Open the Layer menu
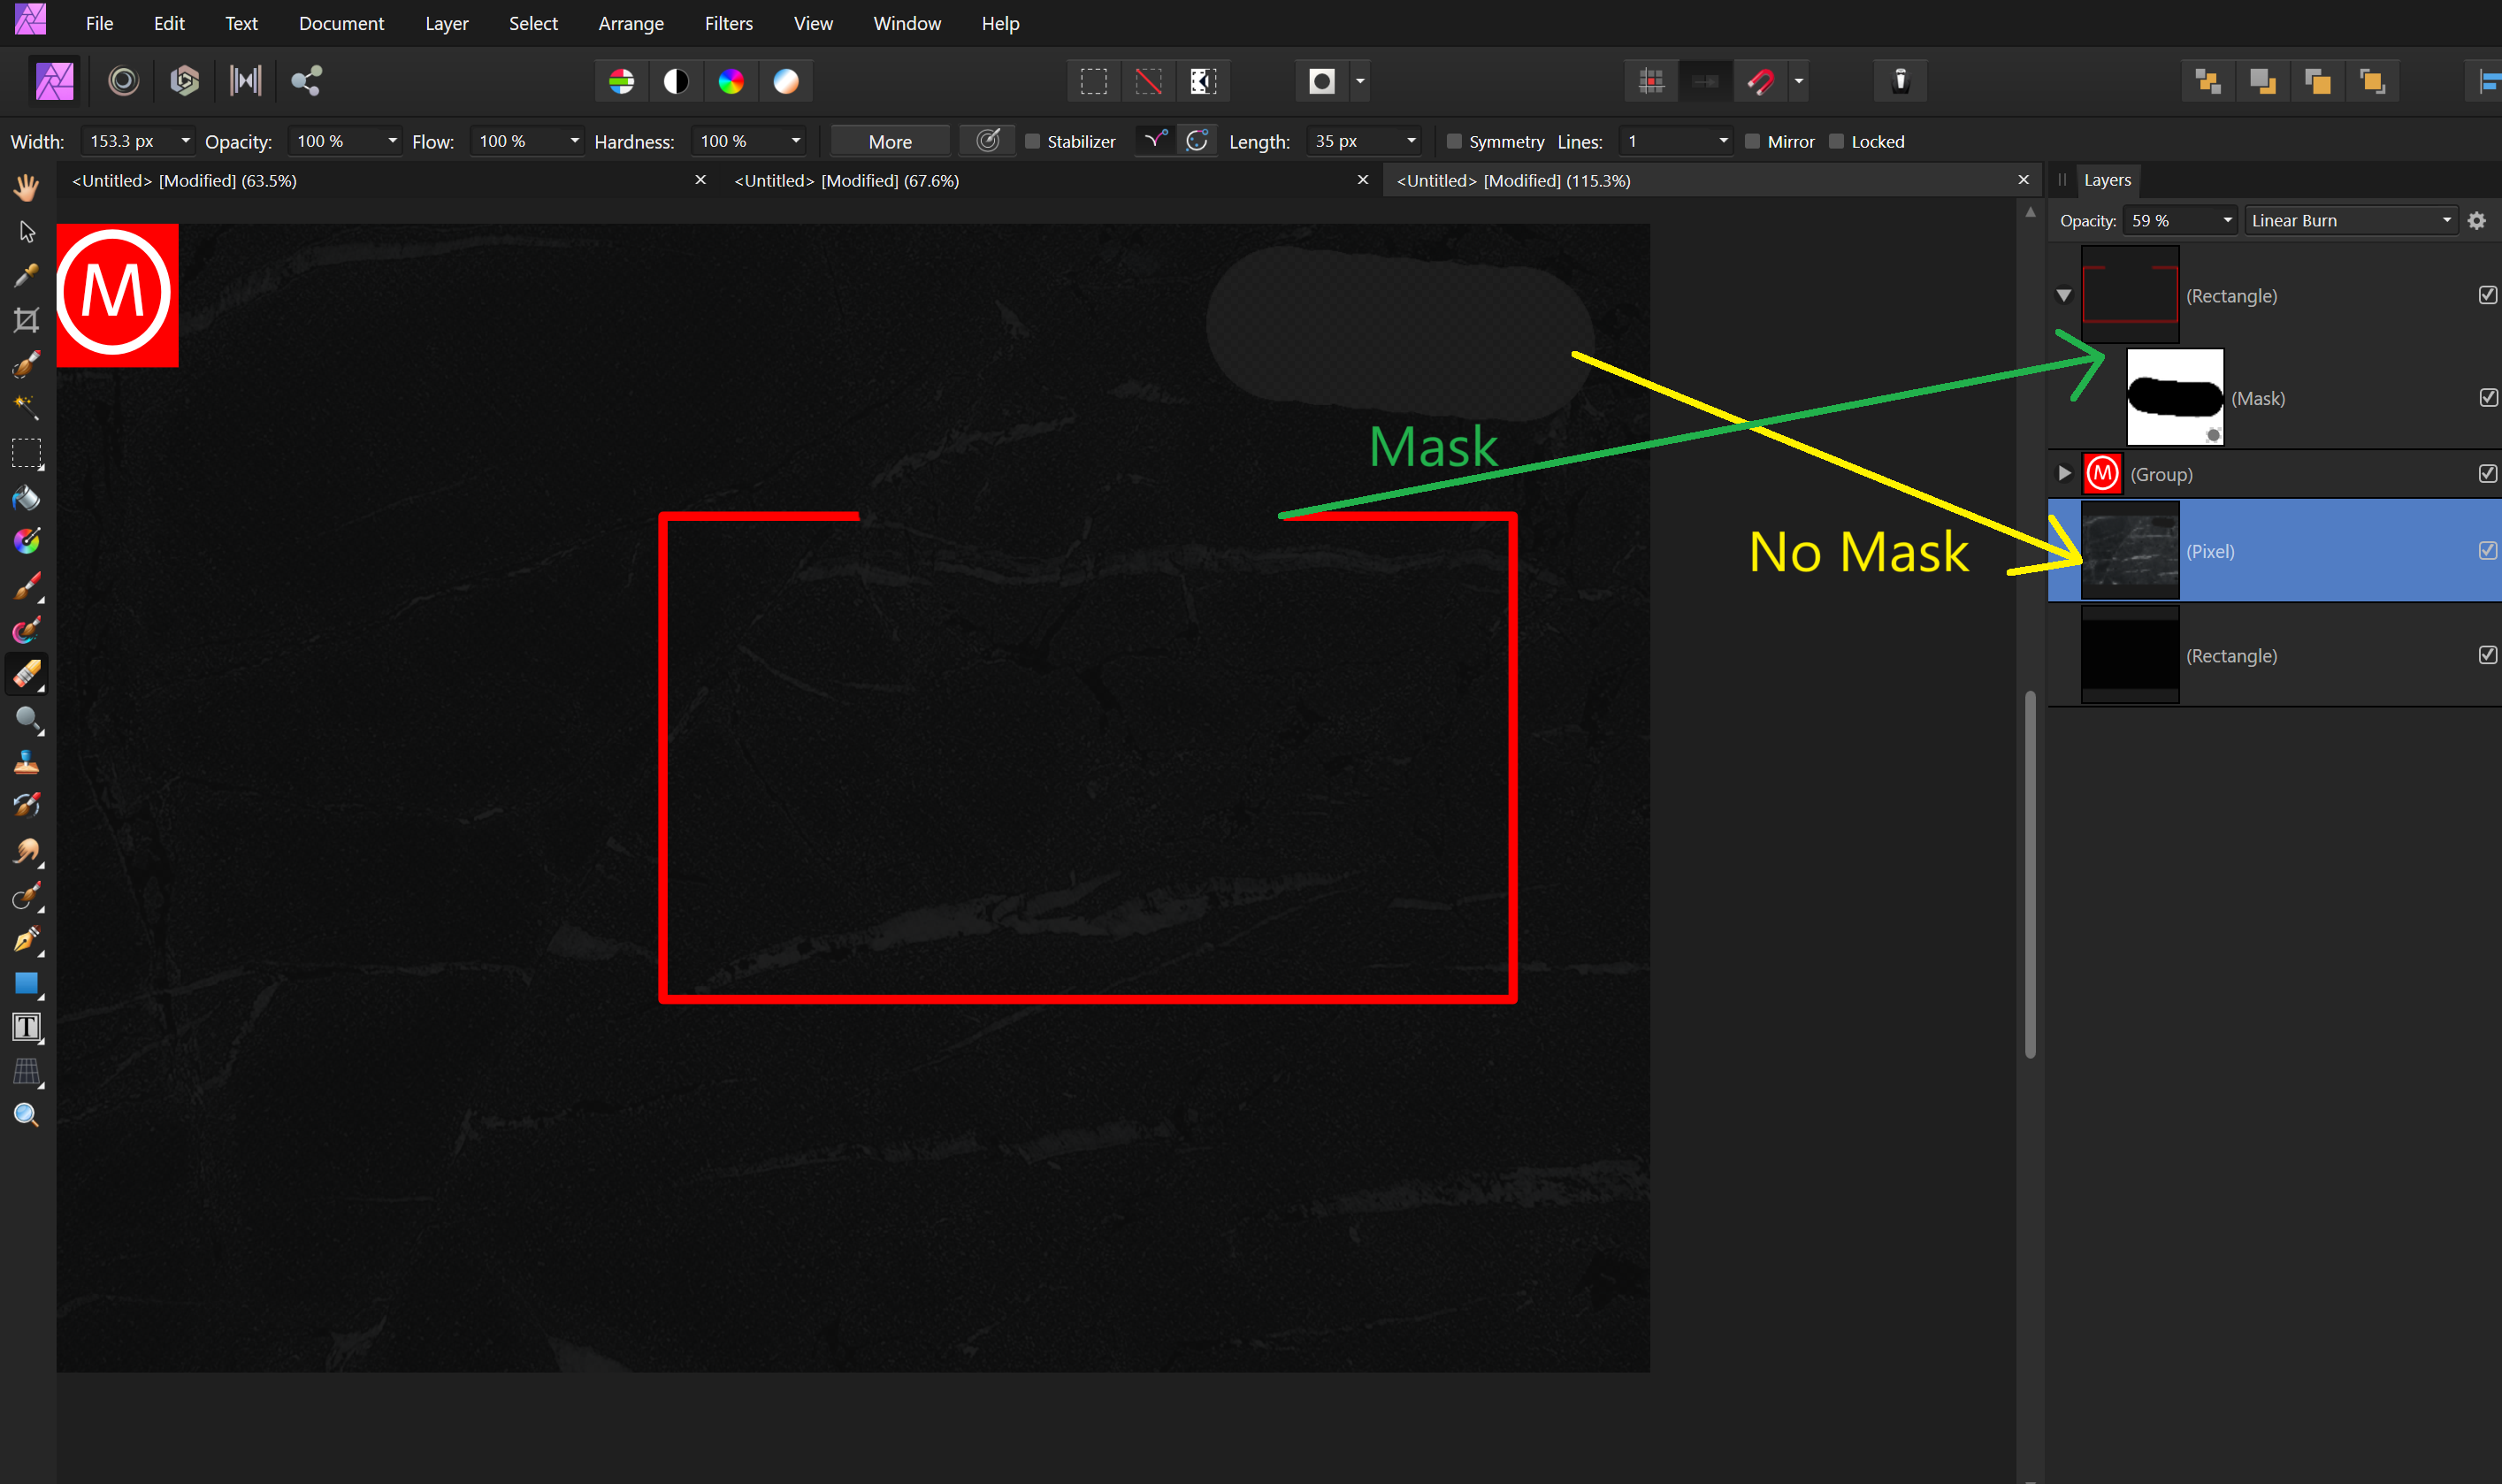 446,23
